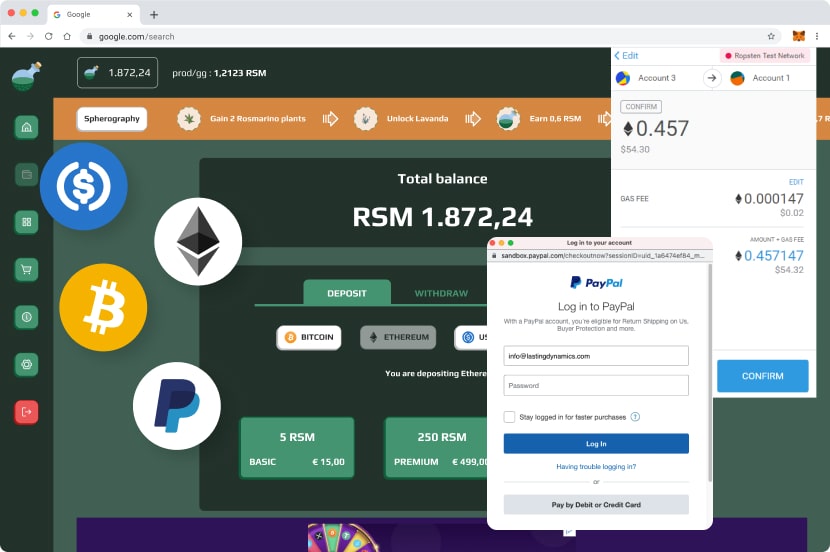Focus the PayPal Password field
The height and width of the screenshot is (552, 830).
[x=596, y=385]
